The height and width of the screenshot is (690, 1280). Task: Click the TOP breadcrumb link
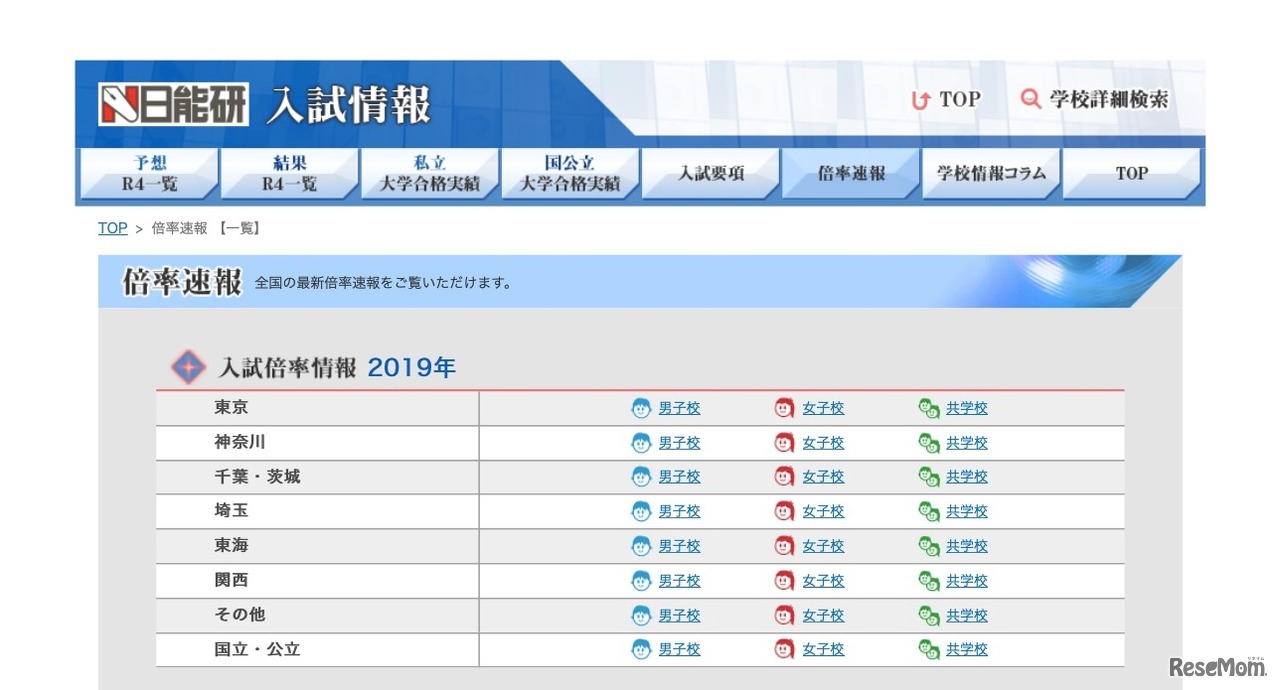pos(112,228)
